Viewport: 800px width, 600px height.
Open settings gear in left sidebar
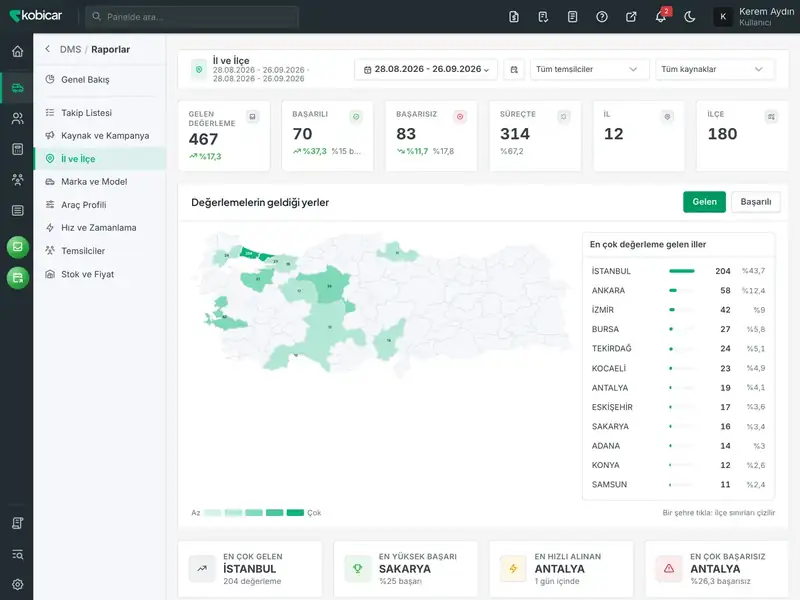17,585
